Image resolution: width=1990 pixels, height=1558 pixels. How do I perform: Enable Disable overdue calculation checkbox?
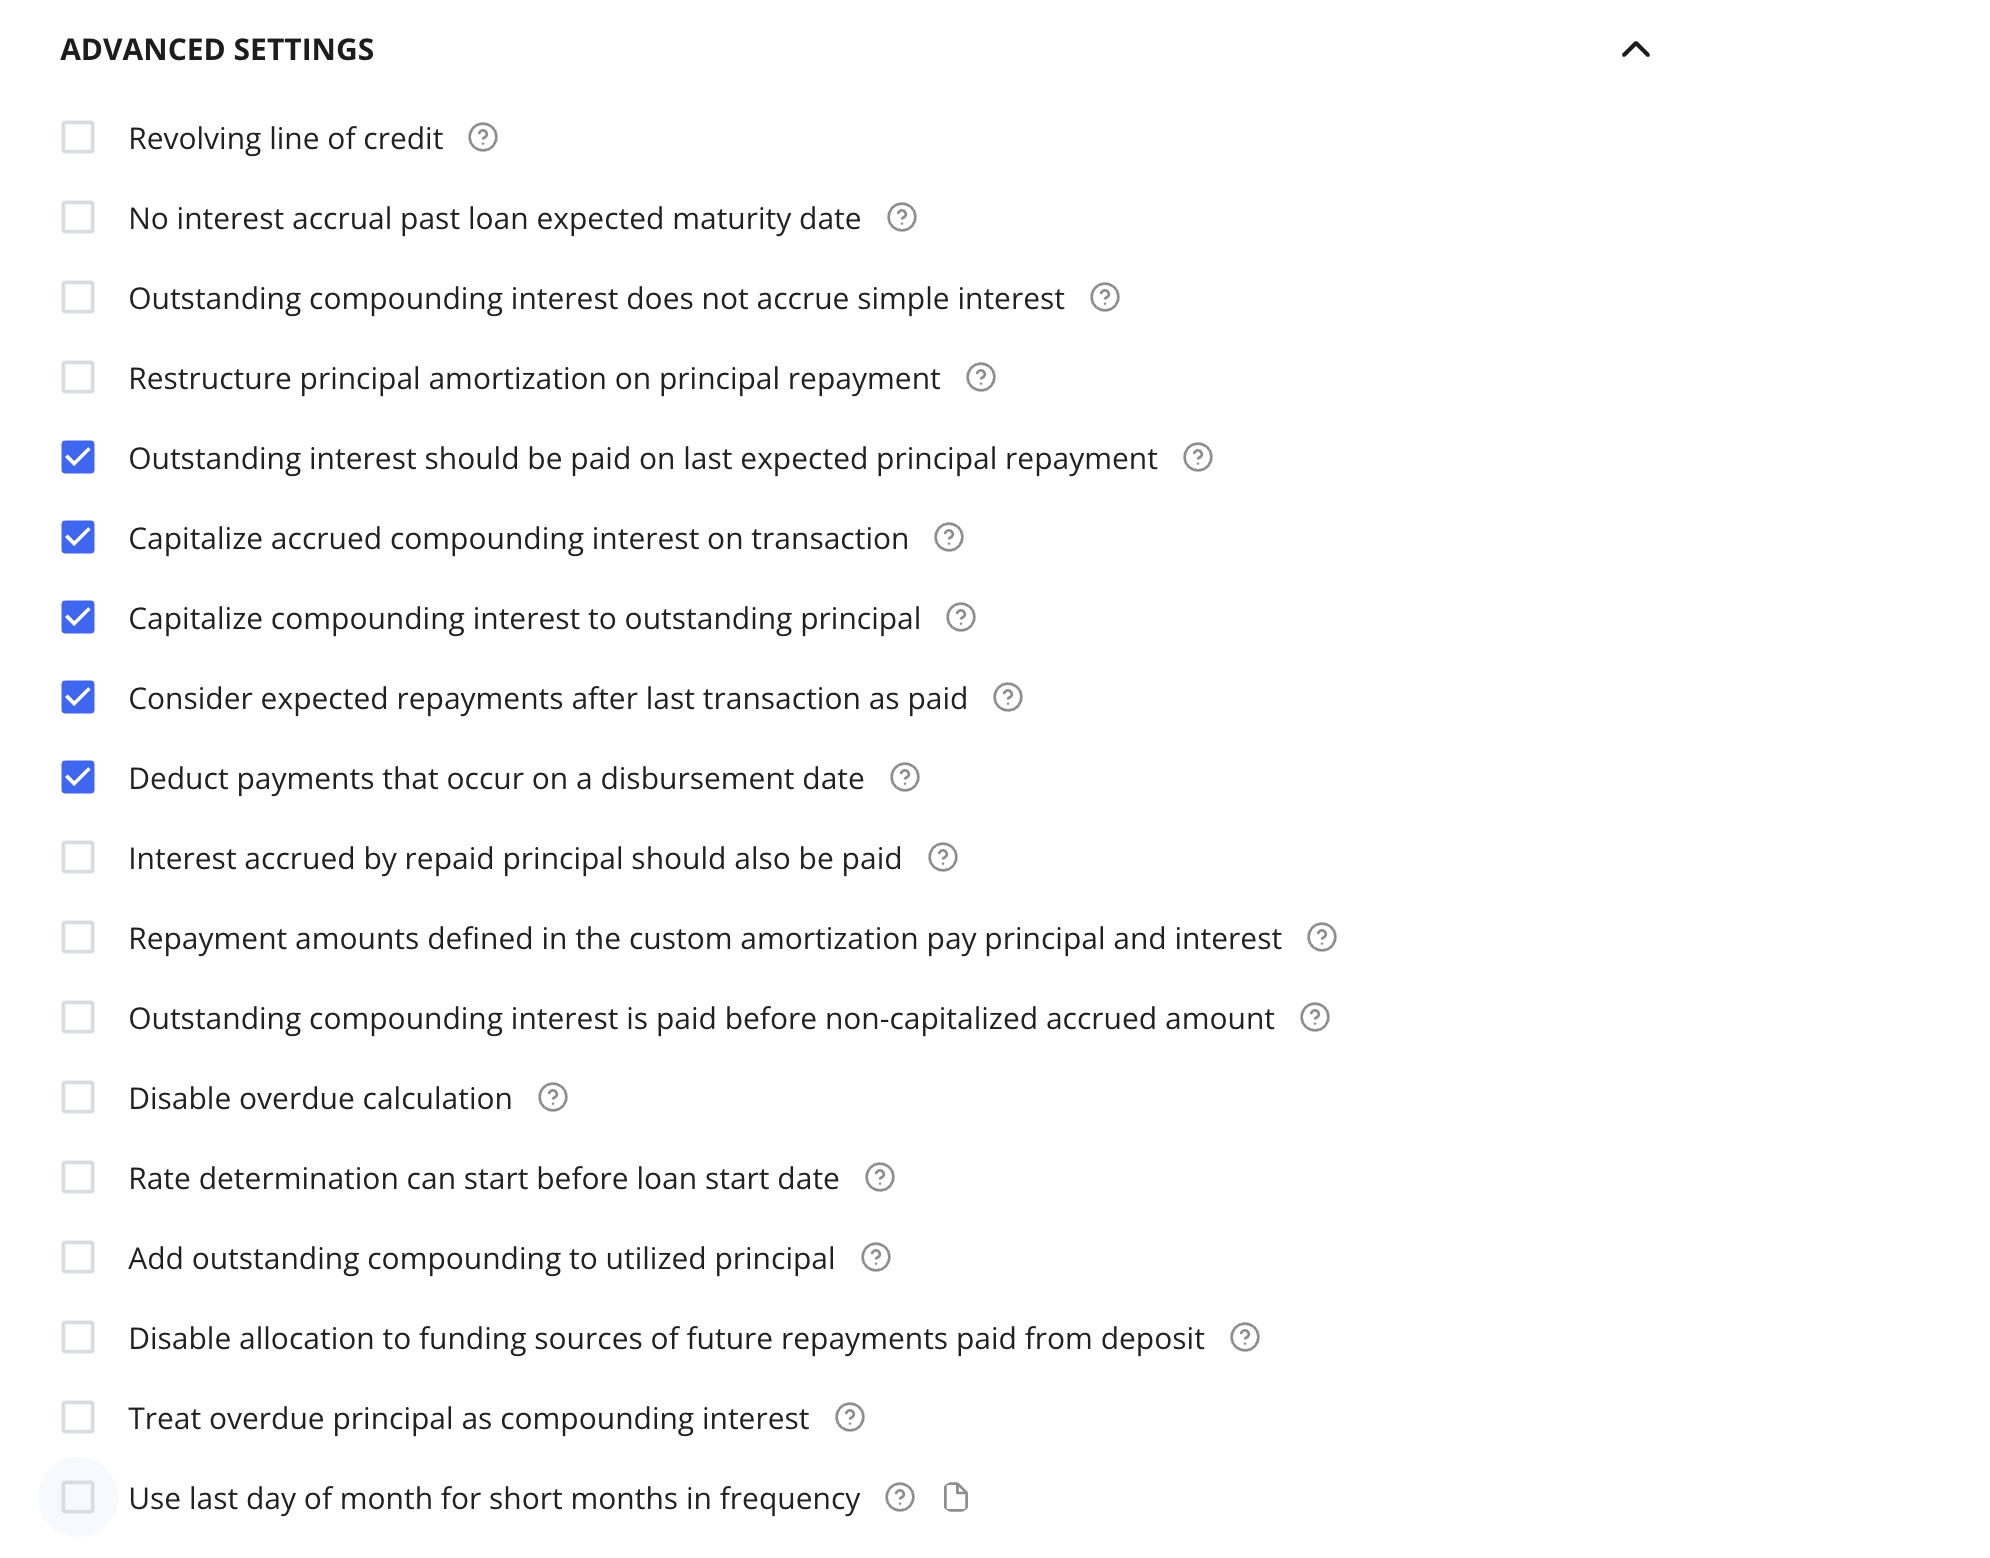click(78, 1097)
